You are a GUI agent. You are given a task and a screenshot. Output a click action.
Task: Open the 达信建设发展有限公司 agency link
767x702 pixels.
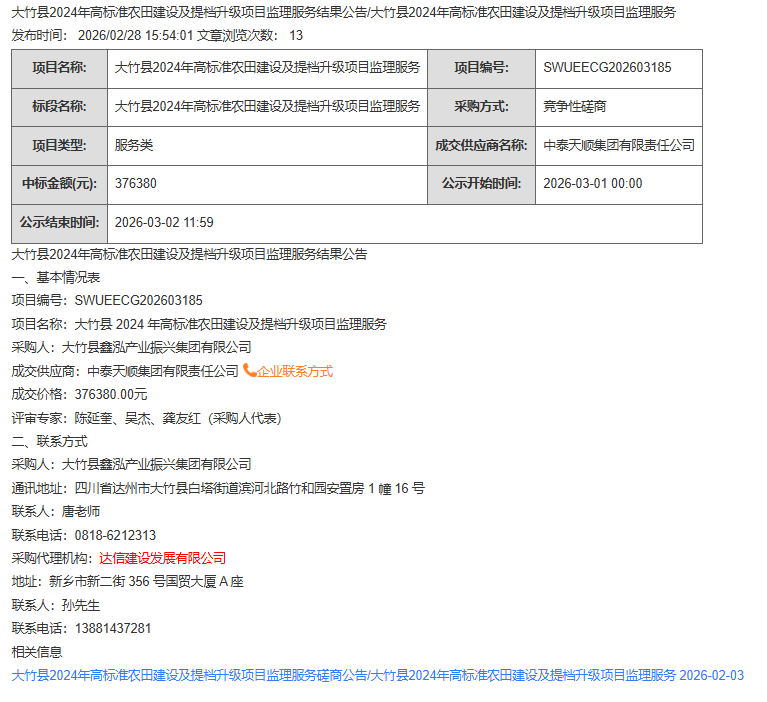click(162, 558)
